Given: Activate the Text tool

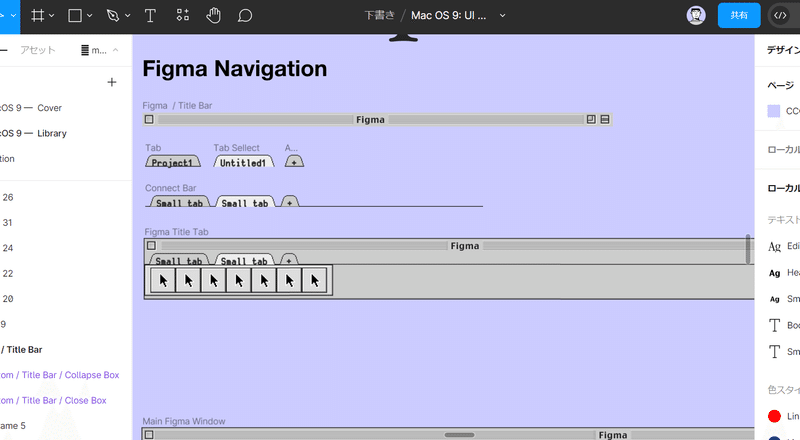Looking at the screenshot, I should (x=150, y=15).
